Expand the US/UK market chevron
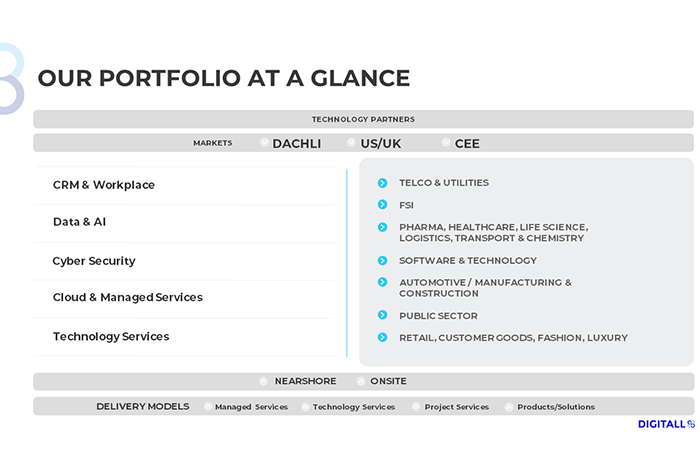700x467 pixels. pos(351,142)
